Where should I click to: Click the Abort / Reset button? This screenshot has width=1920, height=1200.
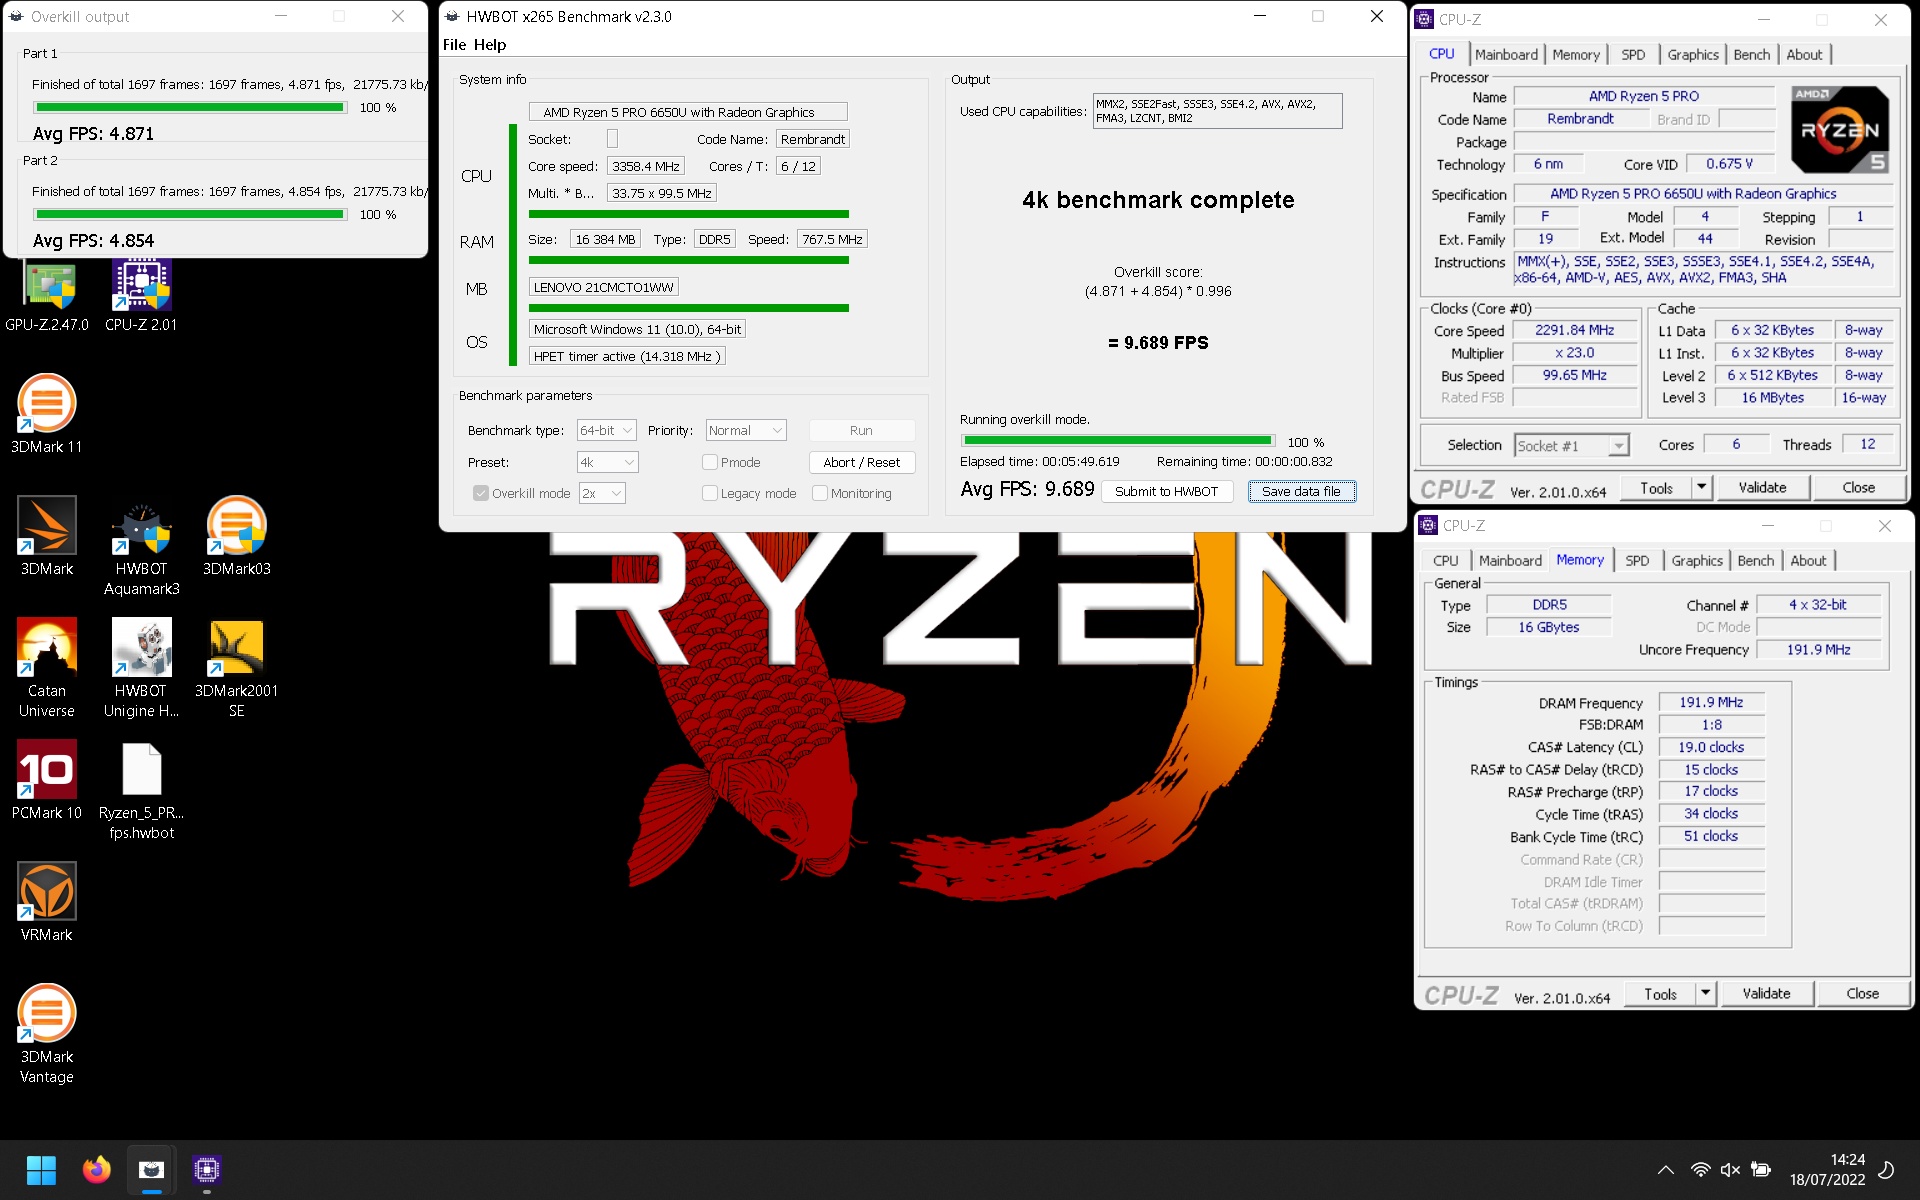pos(861,462)
